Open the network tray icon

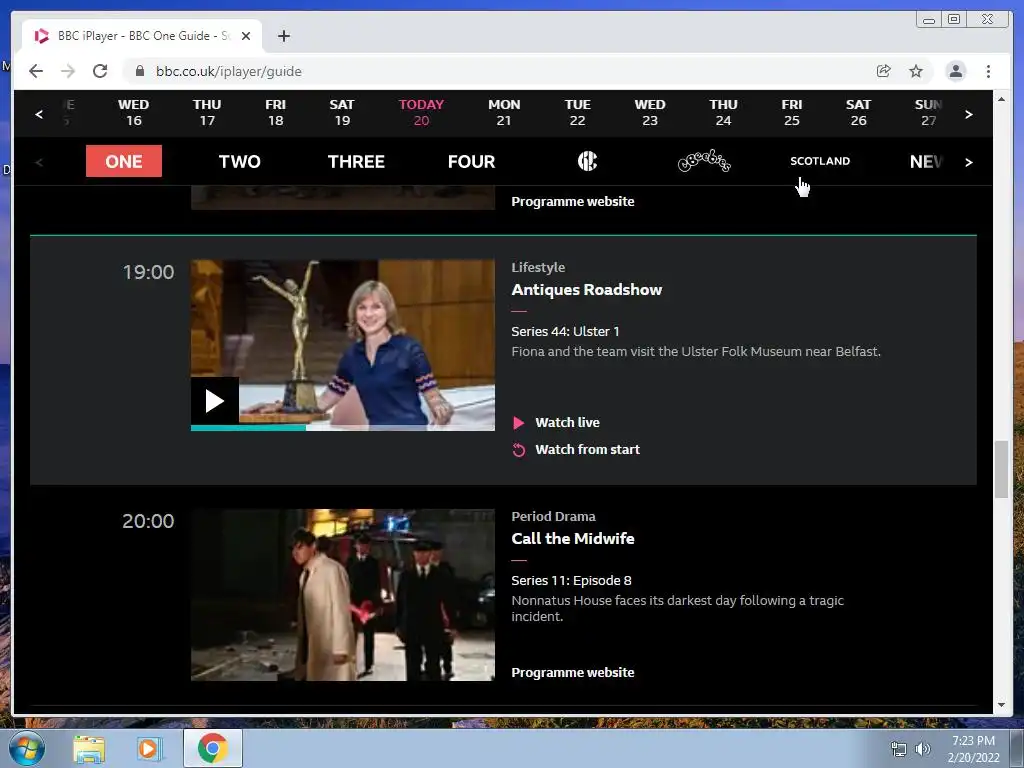click(899, 749)
